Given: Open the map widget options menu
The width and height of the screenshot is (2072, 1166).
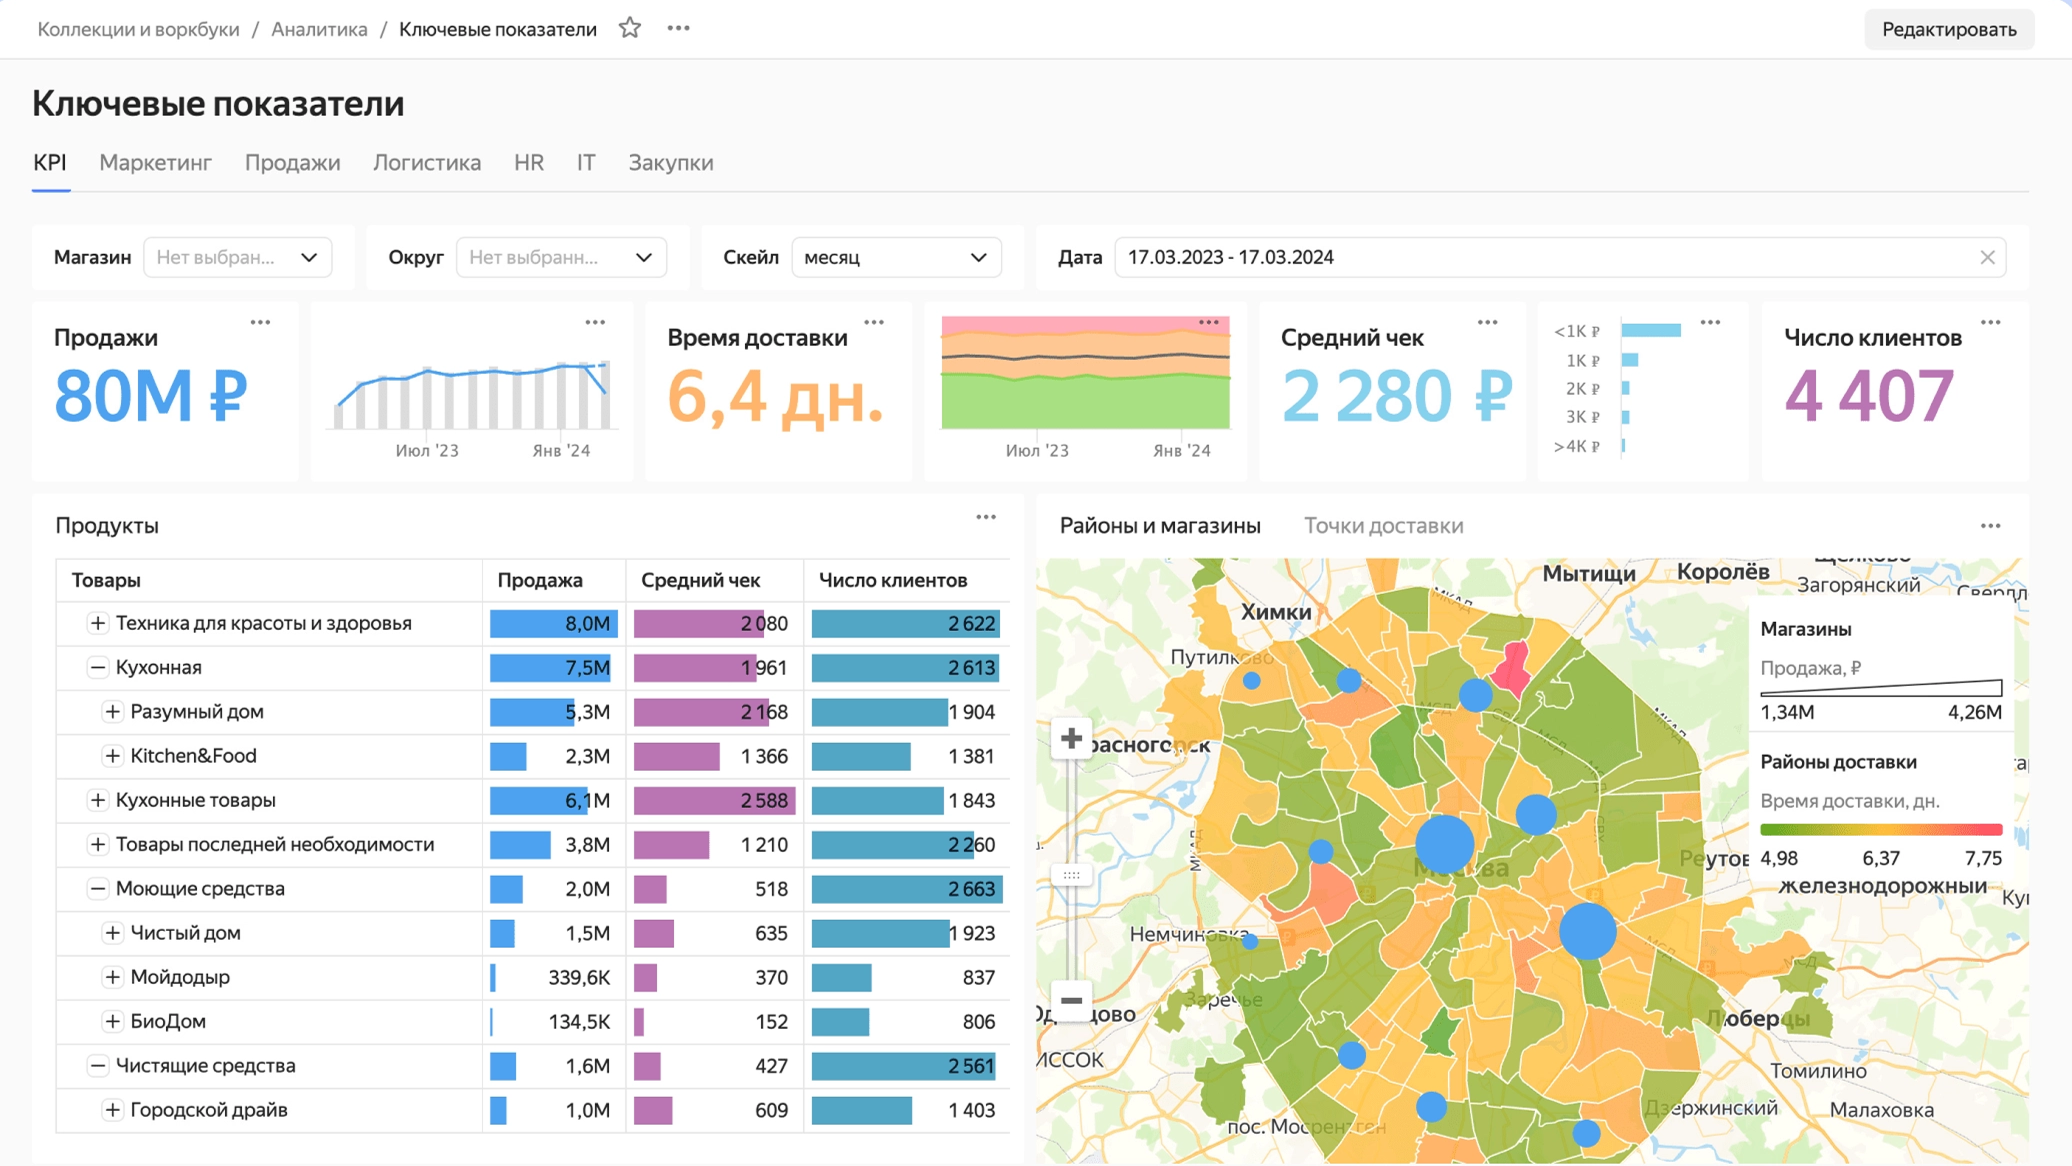Looking at the screenshot, I should [1990, 524].
